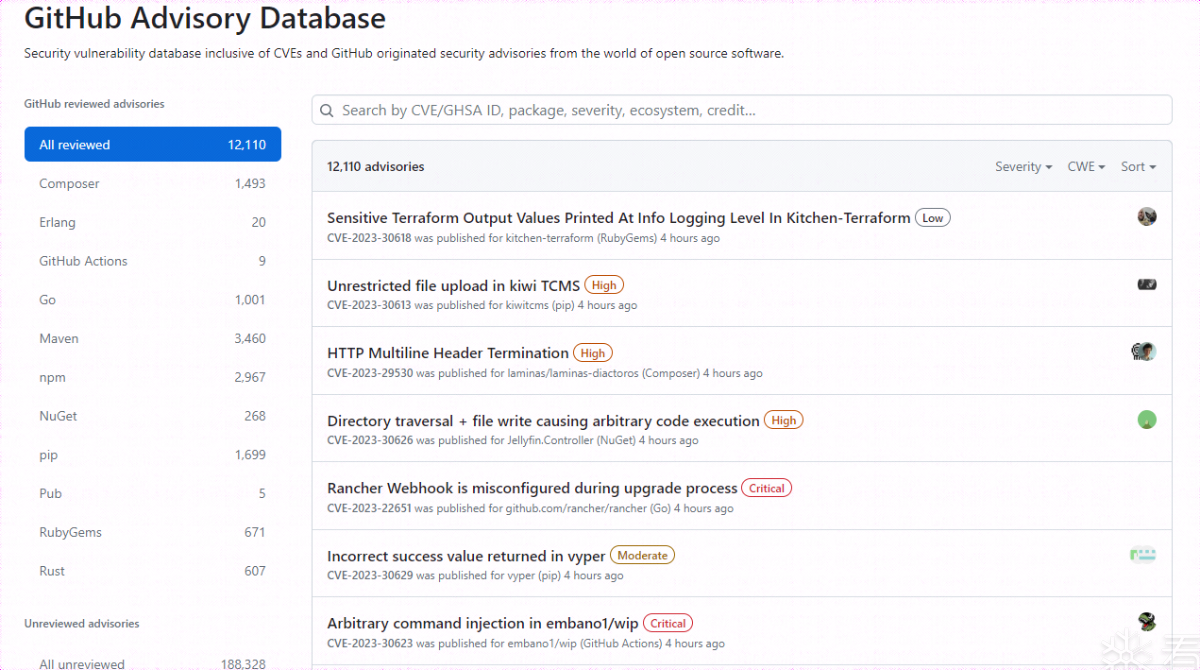The width and height of the screenshot is (1200, 670).
Task: Open Directory traversal file write advisory
Action: (543, 421)
